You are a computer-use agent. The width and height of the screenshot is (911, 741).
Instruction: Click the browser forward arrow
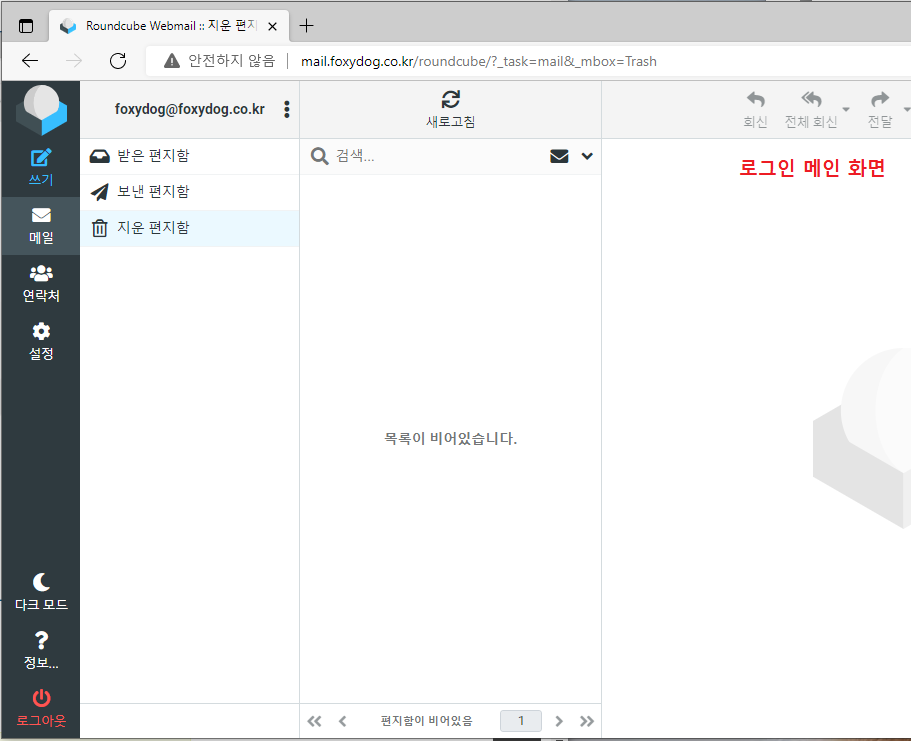click(x=74, y=60)
